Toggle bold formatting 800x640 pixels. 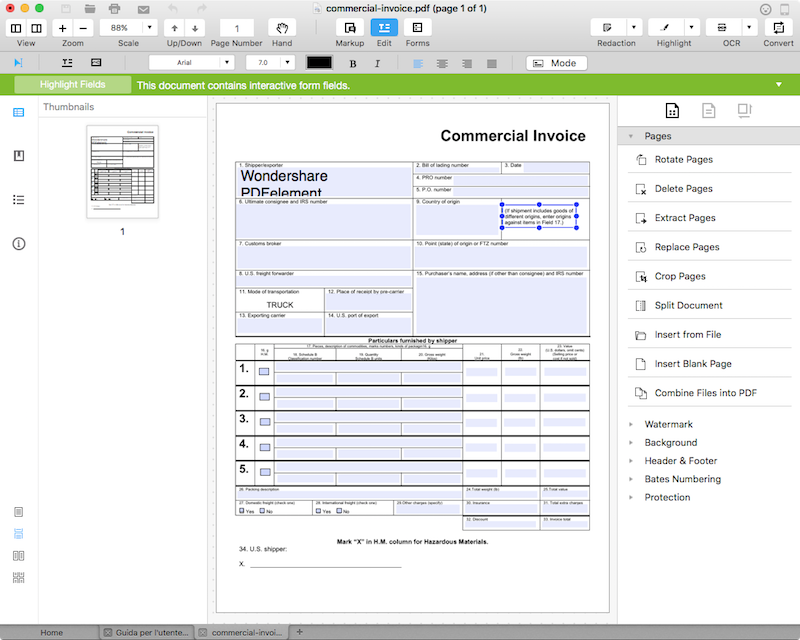(352, 62)
